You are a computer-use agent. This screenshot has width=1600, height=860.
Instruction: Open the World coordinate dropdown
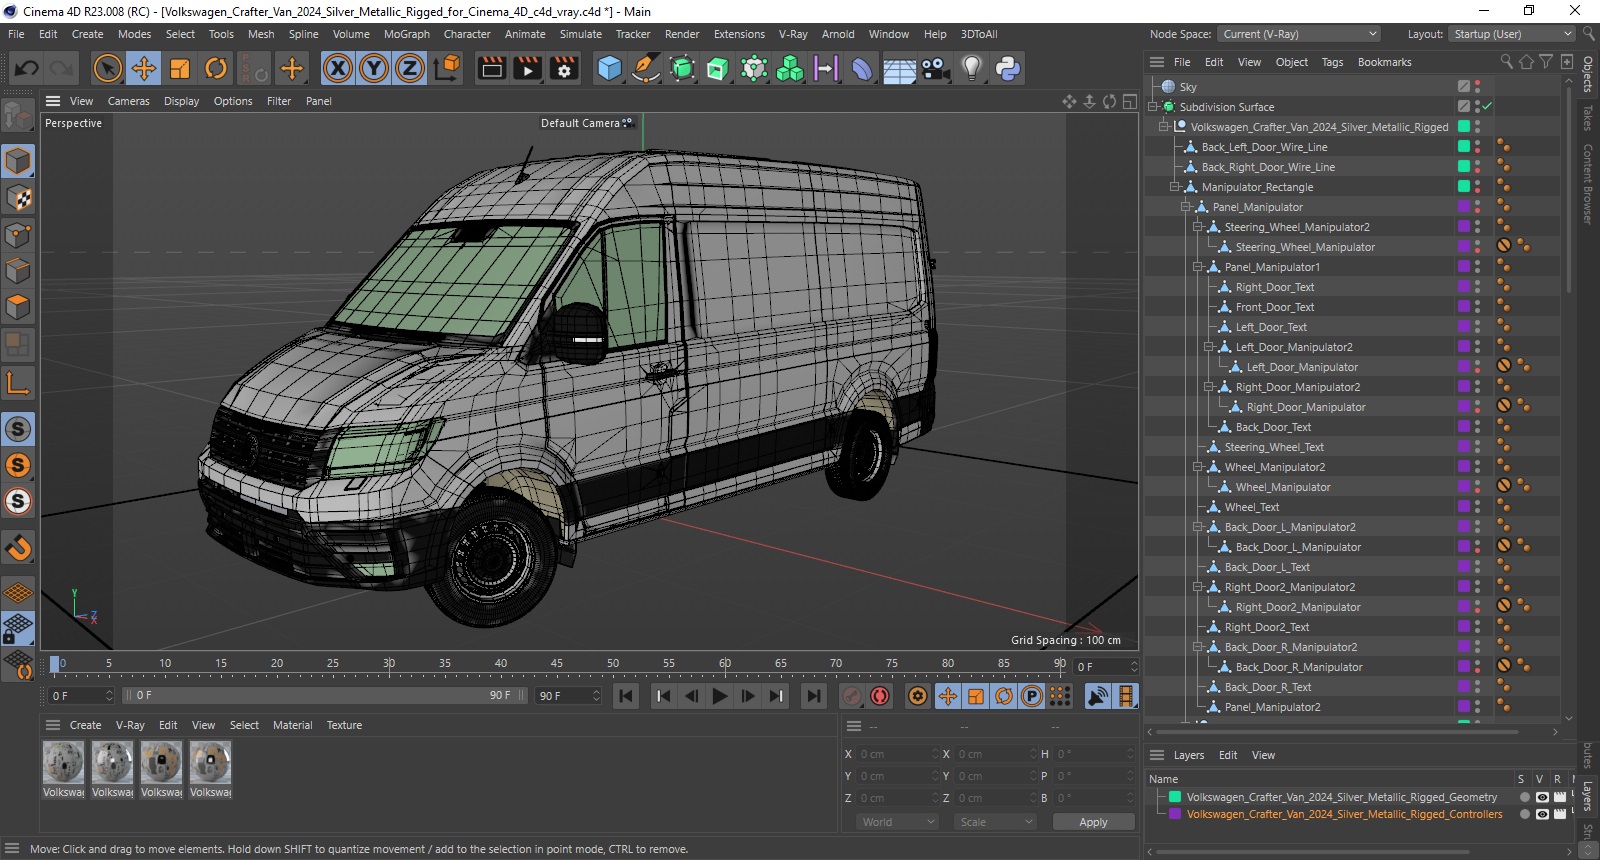[x=897, y=822]
